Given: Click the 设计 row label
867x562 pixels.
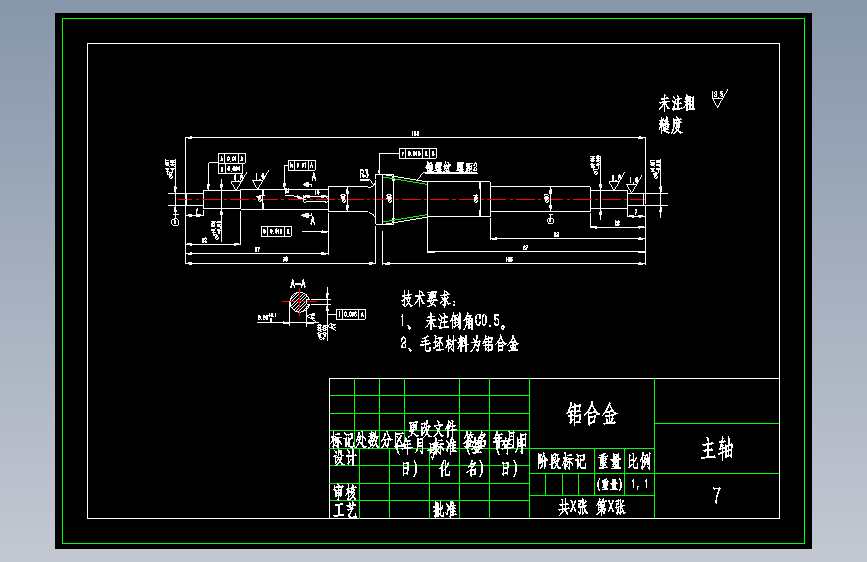Looking at the screenshot, I should (345, 457).
